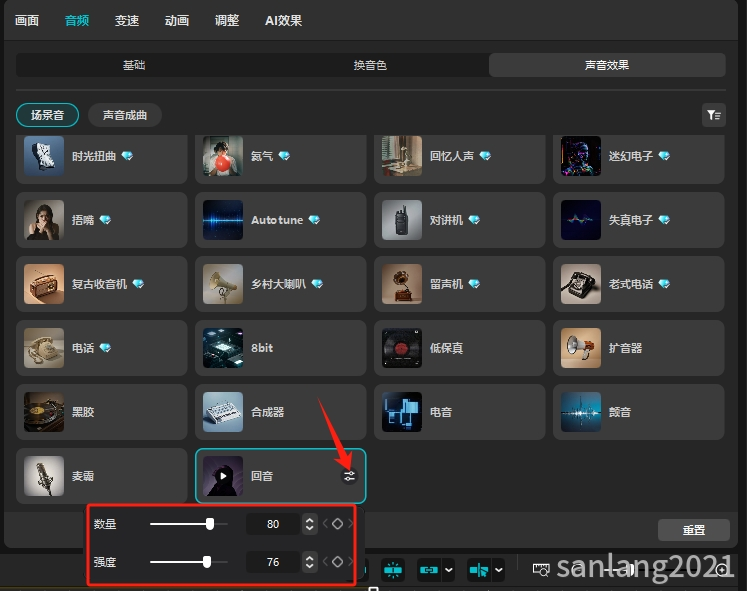Play the 回音 effect preview
The height and width of the screenshot is (591, 747).
pos(223,476)
